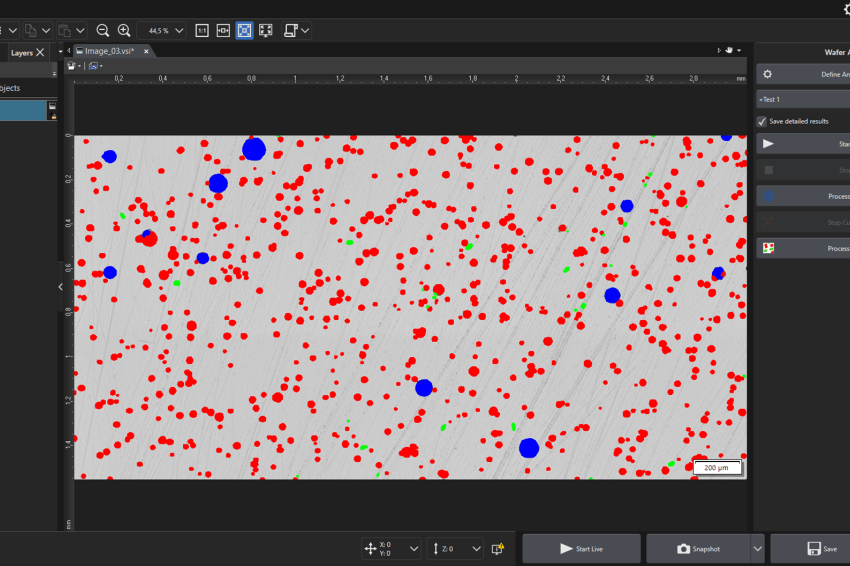Open the X/Y position dropdown chevron
Viewport: 850px width, 566px height.
click(x=414, y=549)
